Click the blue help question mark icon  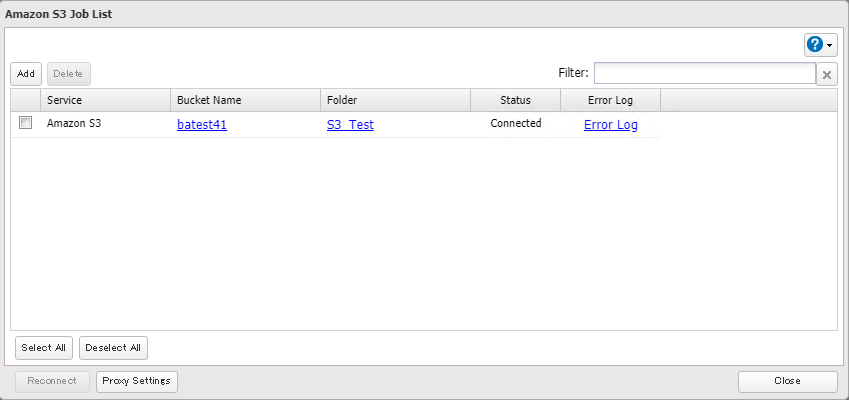click(815, 45)
